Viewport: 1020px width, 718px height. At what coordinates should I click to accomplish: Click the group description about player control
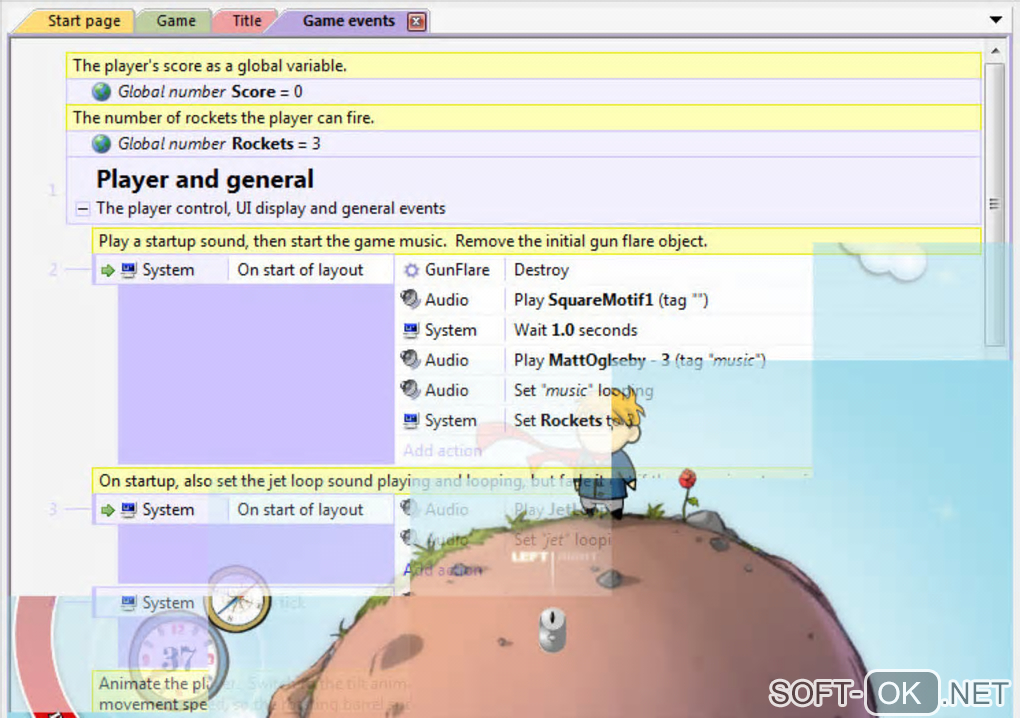(x=271, y=209)
